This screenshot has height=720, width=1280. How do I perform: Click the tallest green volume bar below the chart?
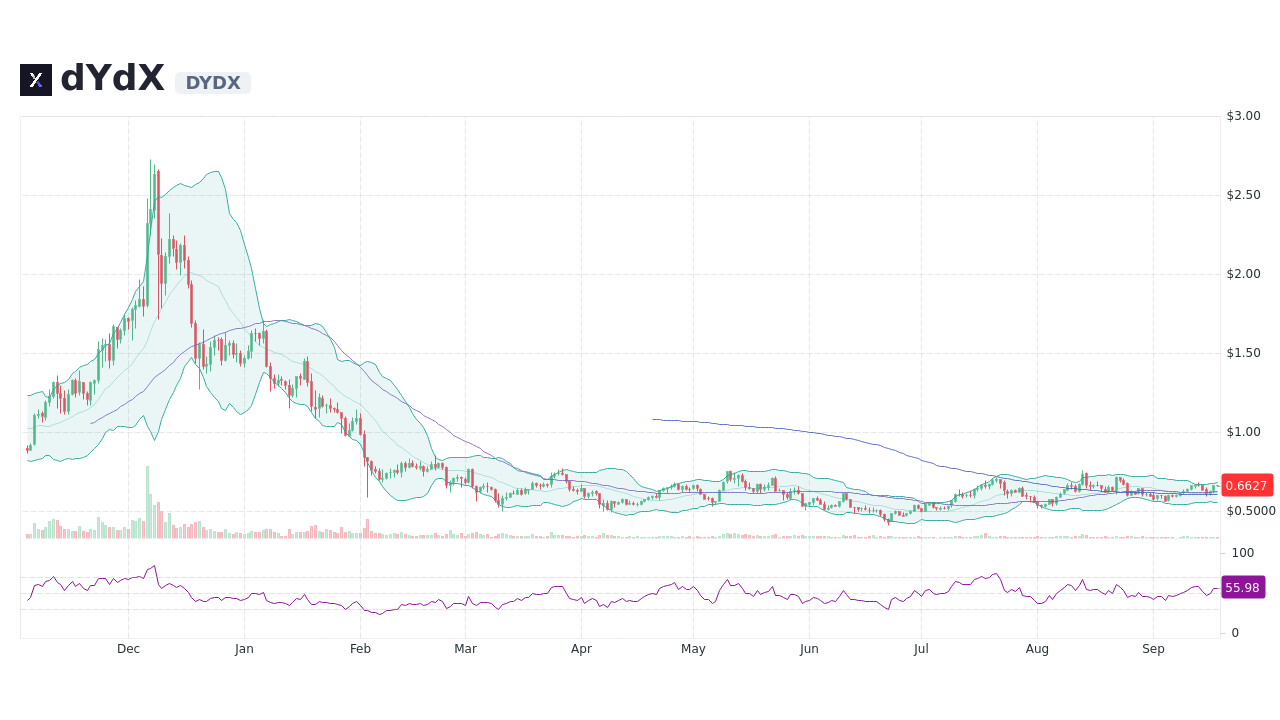point(147,500)
